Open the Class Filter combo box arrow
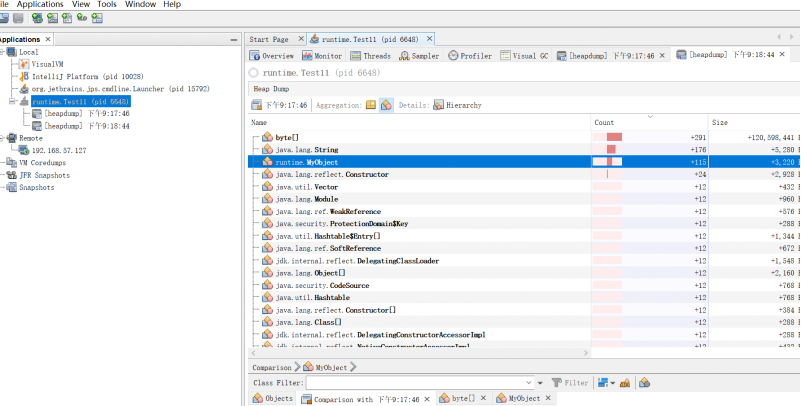The height and width of the screenshot is (406, 801). coord(529,383)
